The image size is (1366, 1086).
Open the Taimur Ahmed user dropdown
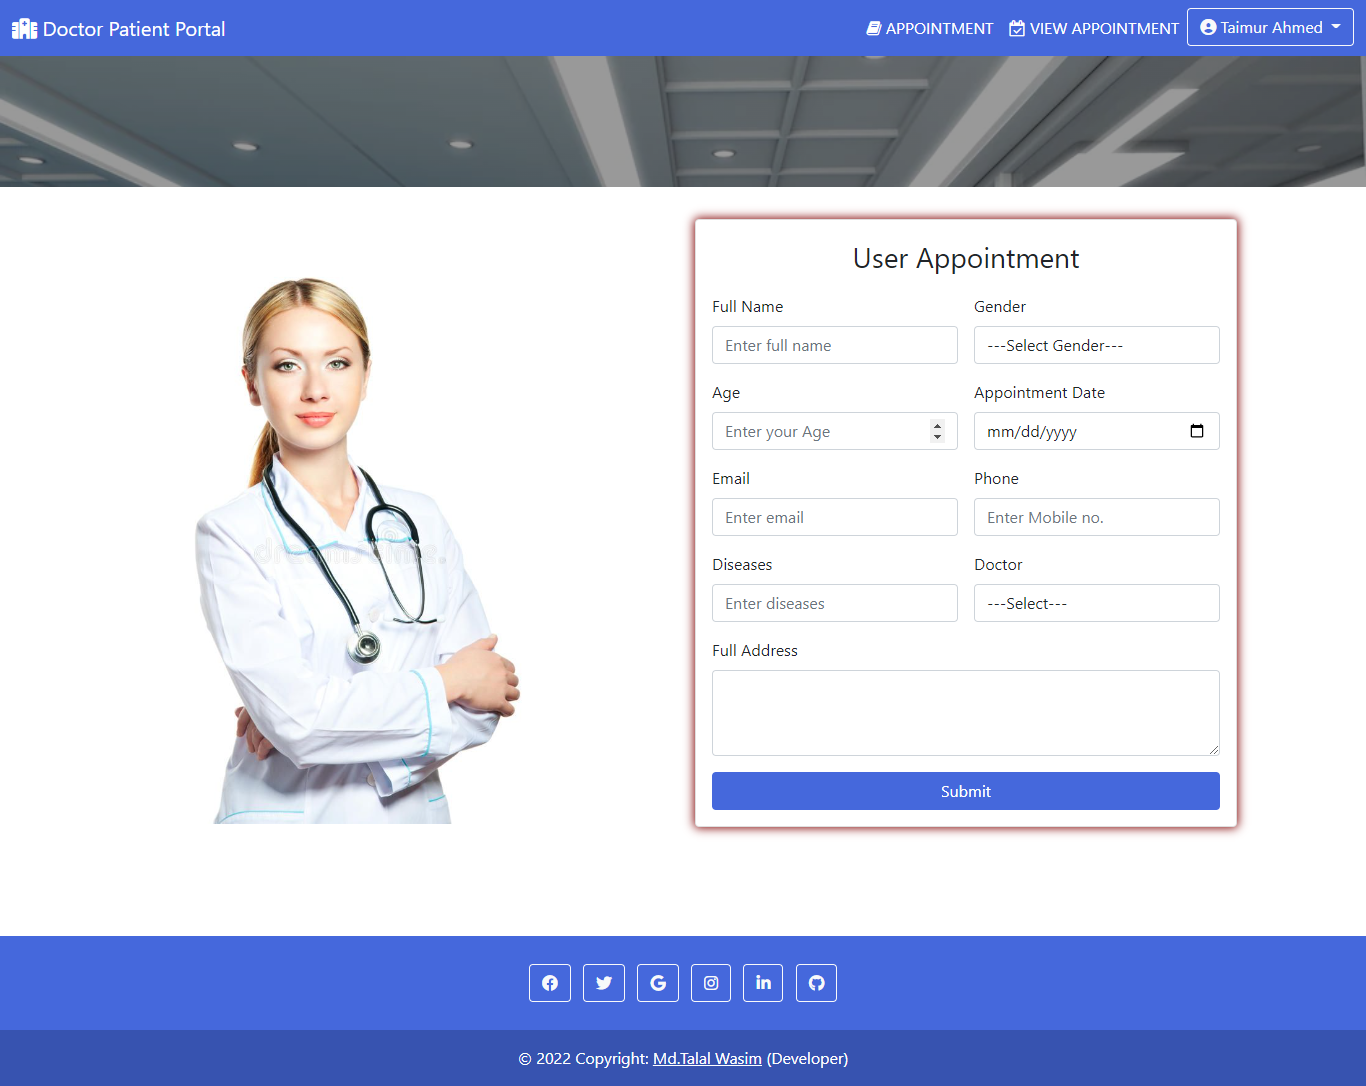pyautogui.click(x=1270, y=27)
